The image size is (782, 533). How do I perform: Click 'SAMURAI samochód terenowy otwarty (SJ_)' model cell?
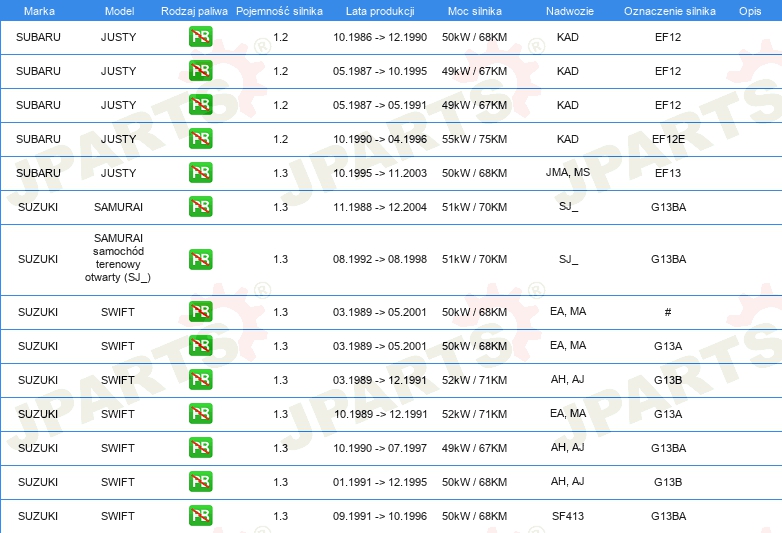coord(118,257)
